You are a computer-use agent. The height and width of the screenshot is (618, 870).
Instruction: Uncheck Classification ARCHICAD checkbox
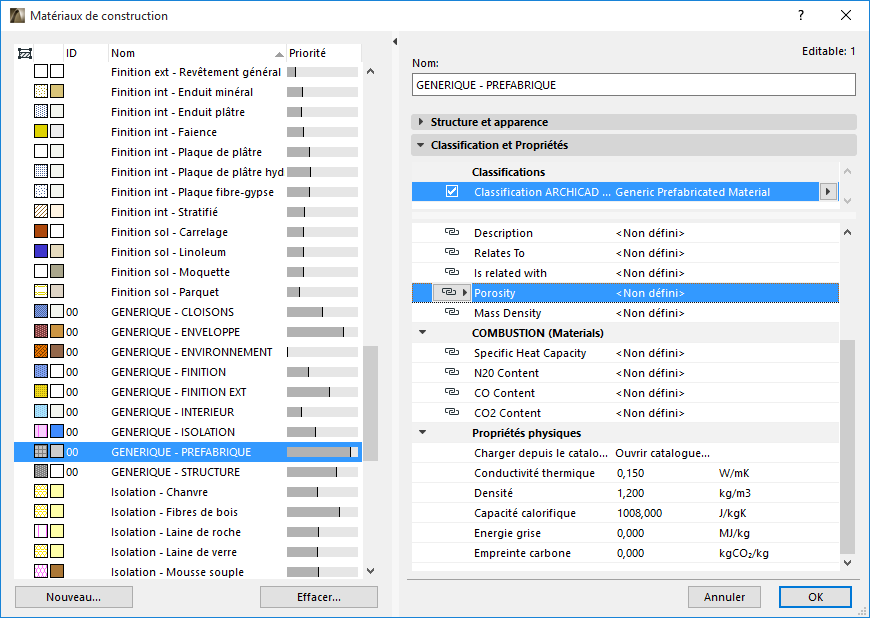(x=452, y=192)
